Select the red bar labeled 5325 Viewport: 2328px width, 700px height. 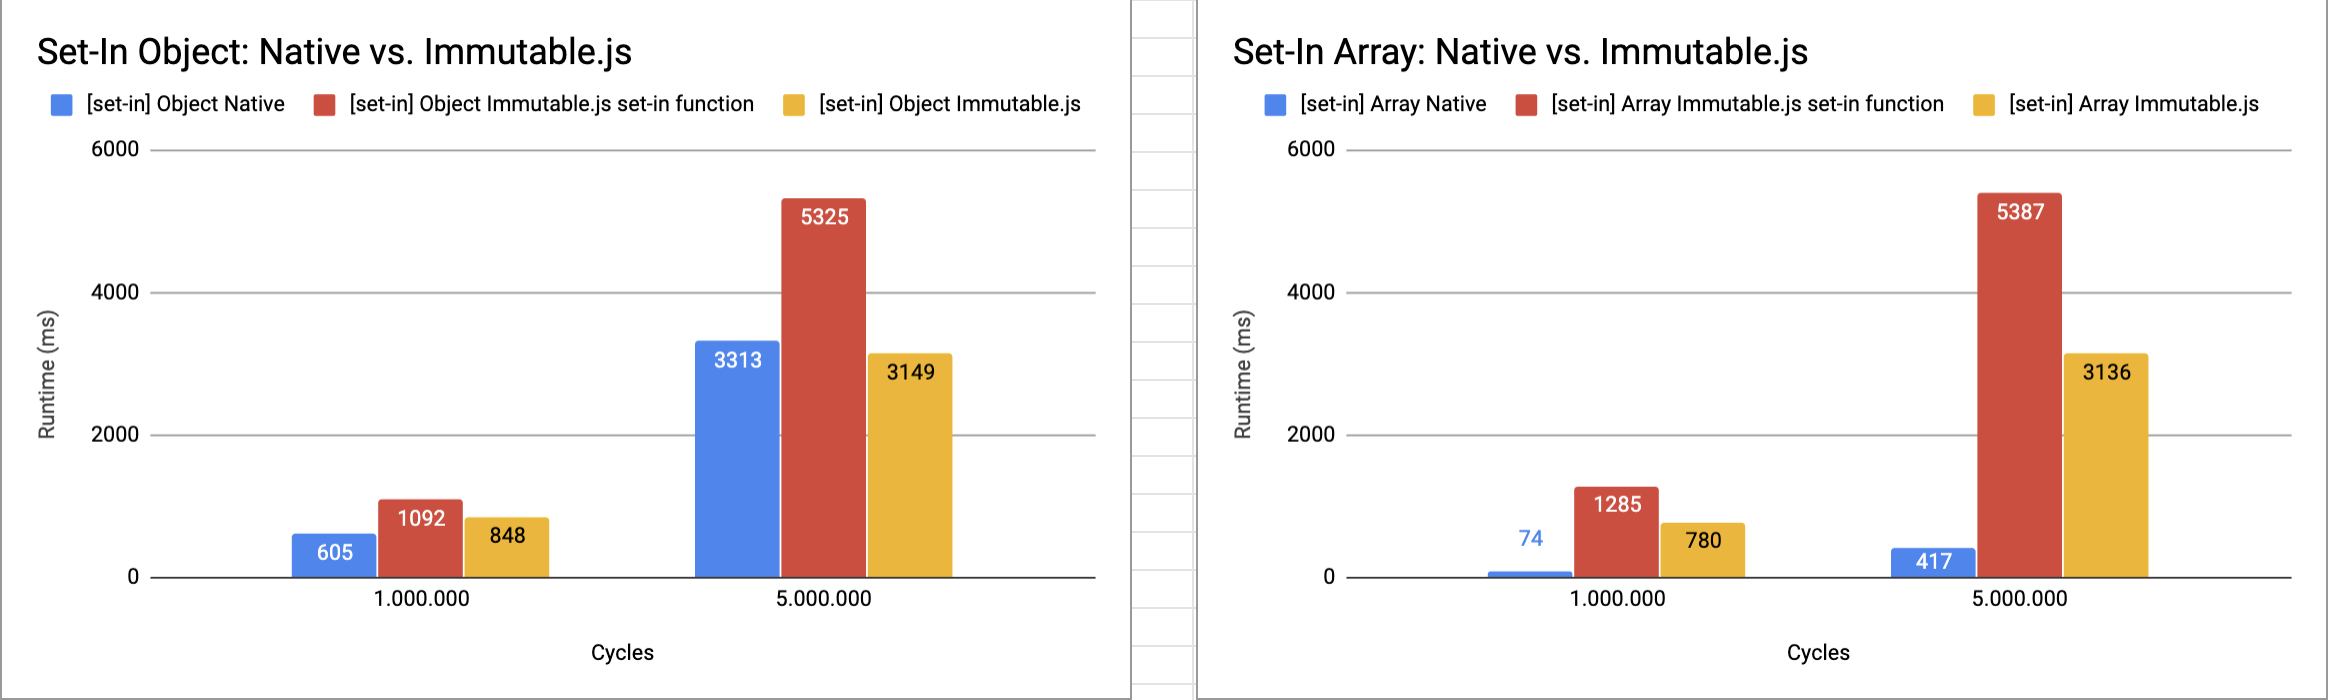point(823,388)
